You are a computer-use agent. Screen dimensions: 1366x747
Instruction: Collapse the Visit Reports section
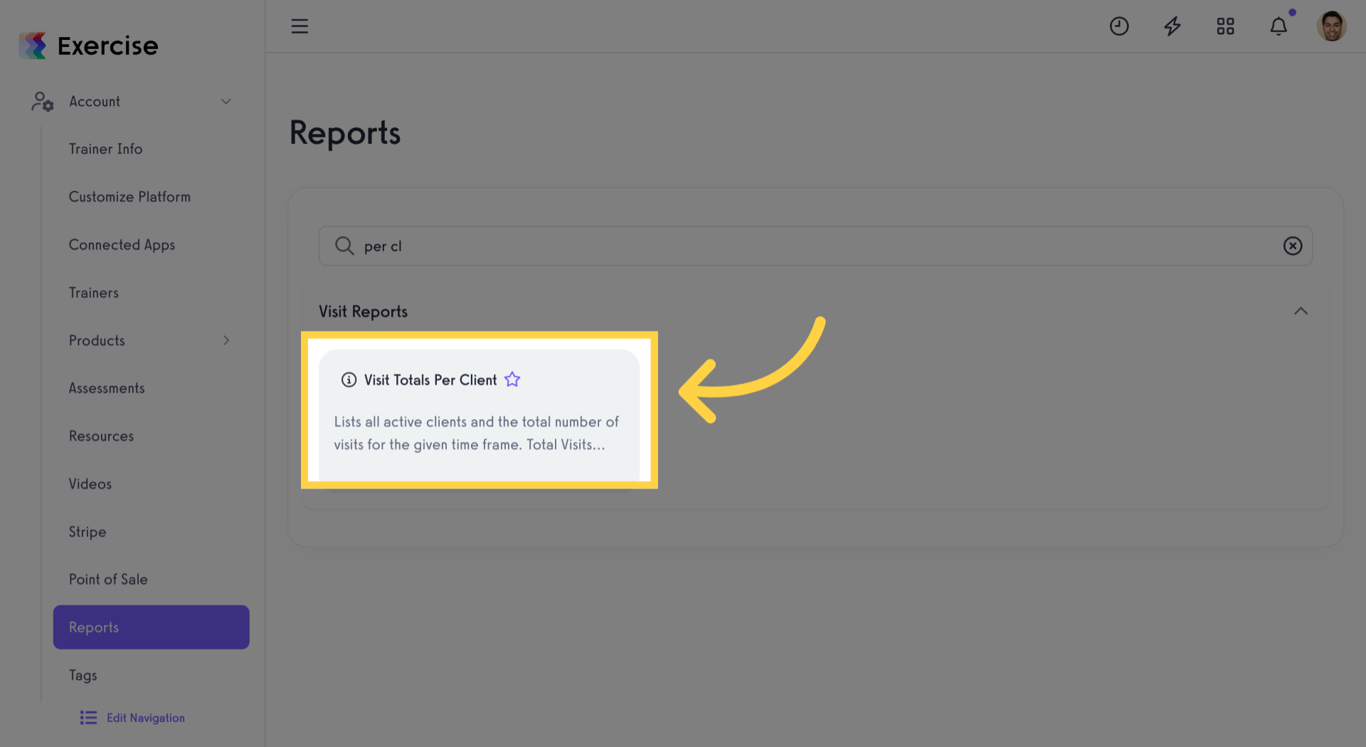point(1301,311)
